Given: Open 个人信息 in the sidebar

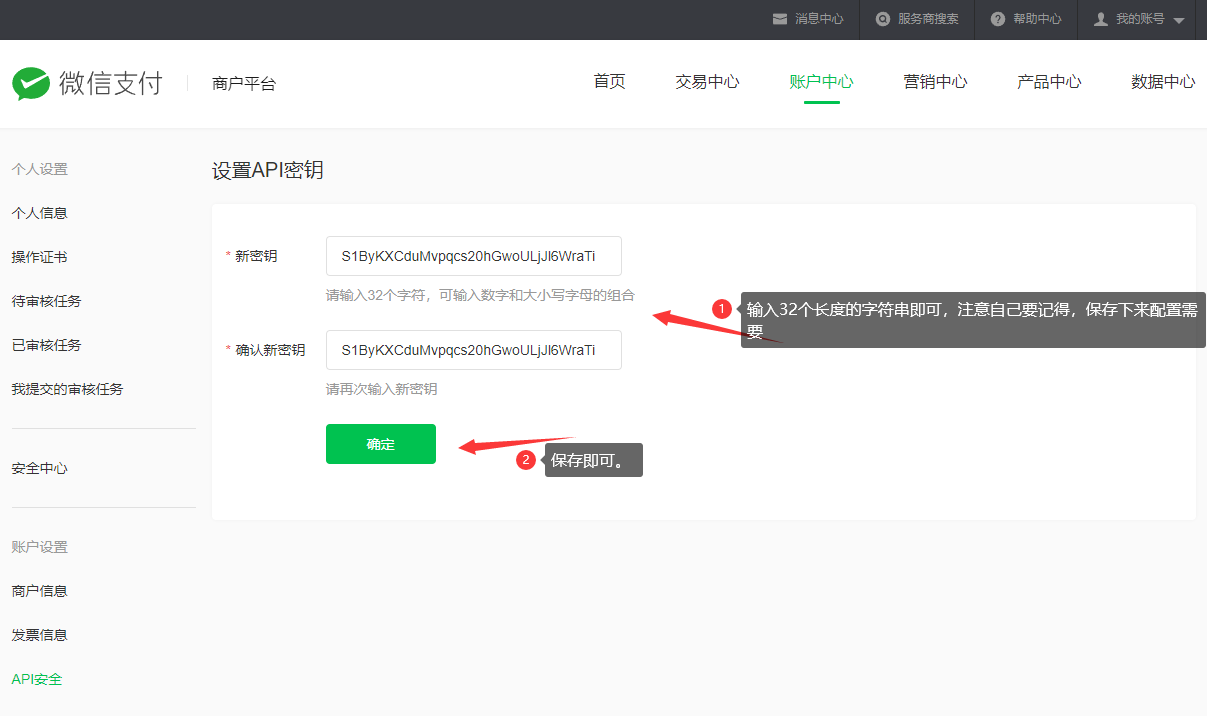Looking at the screenshot, I should tap(40, 213).
